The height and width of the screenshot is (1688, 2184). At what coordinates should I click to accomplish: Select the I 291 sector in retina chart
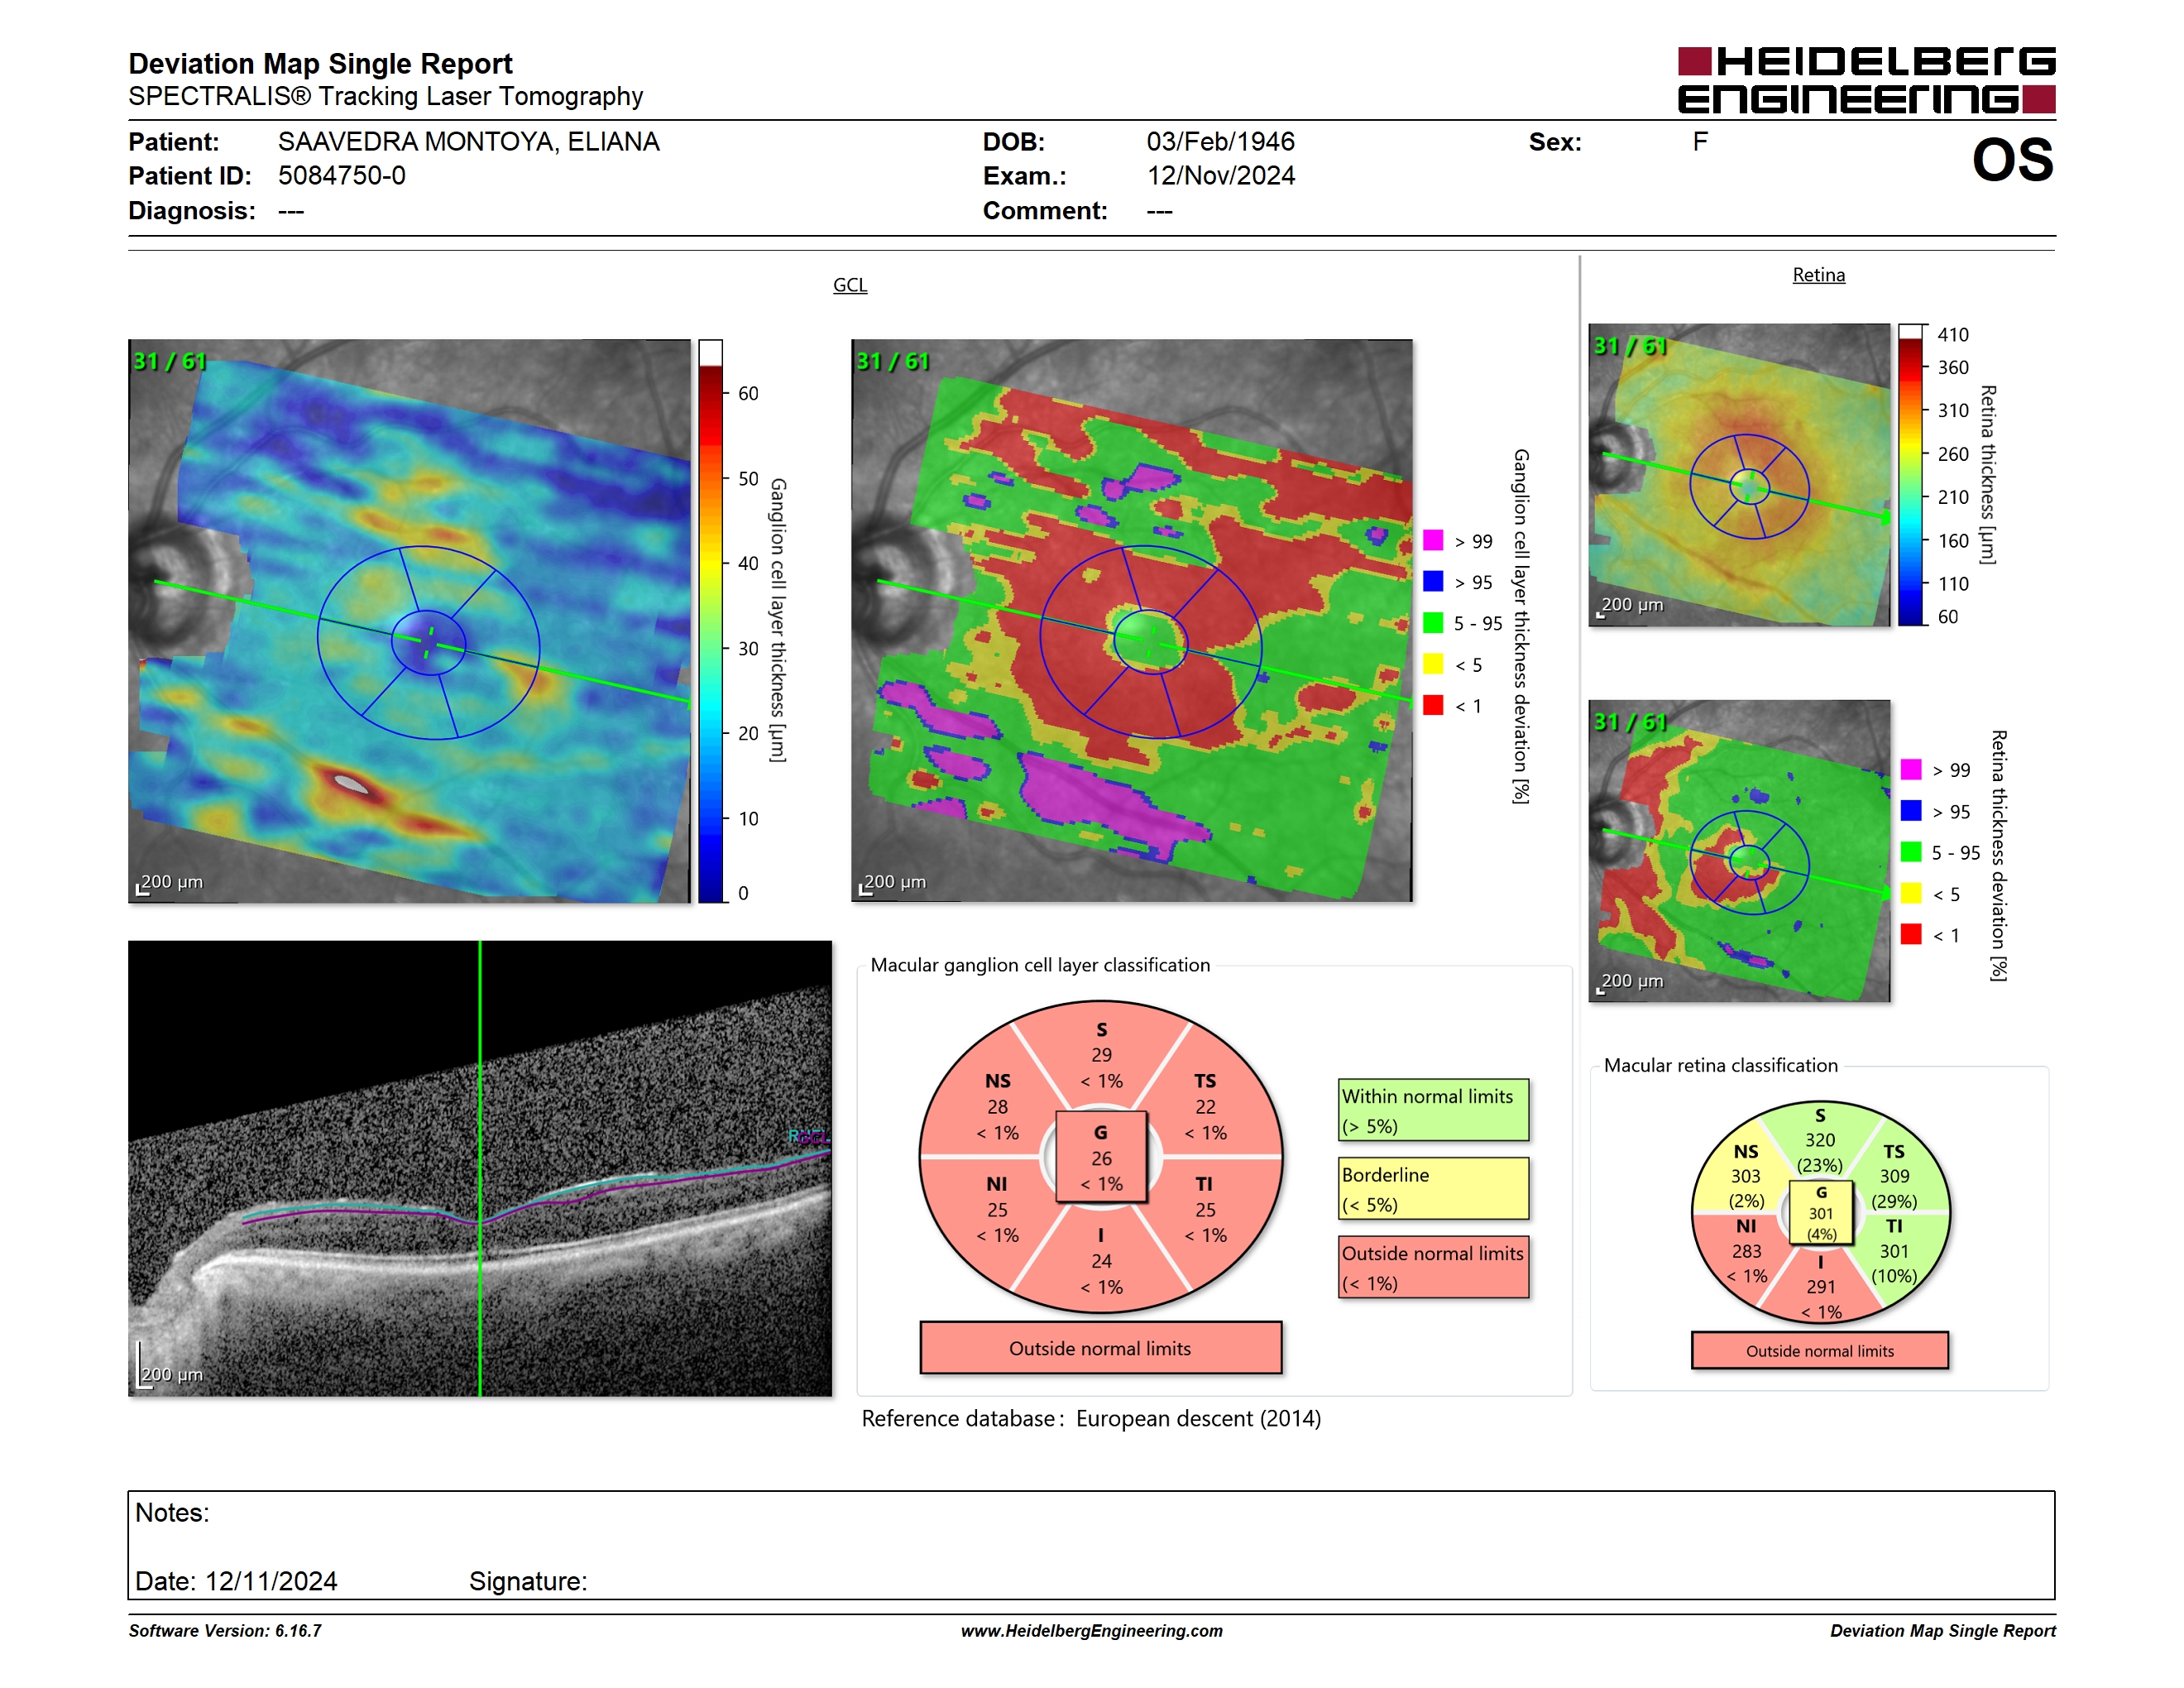(1821, 1288)
